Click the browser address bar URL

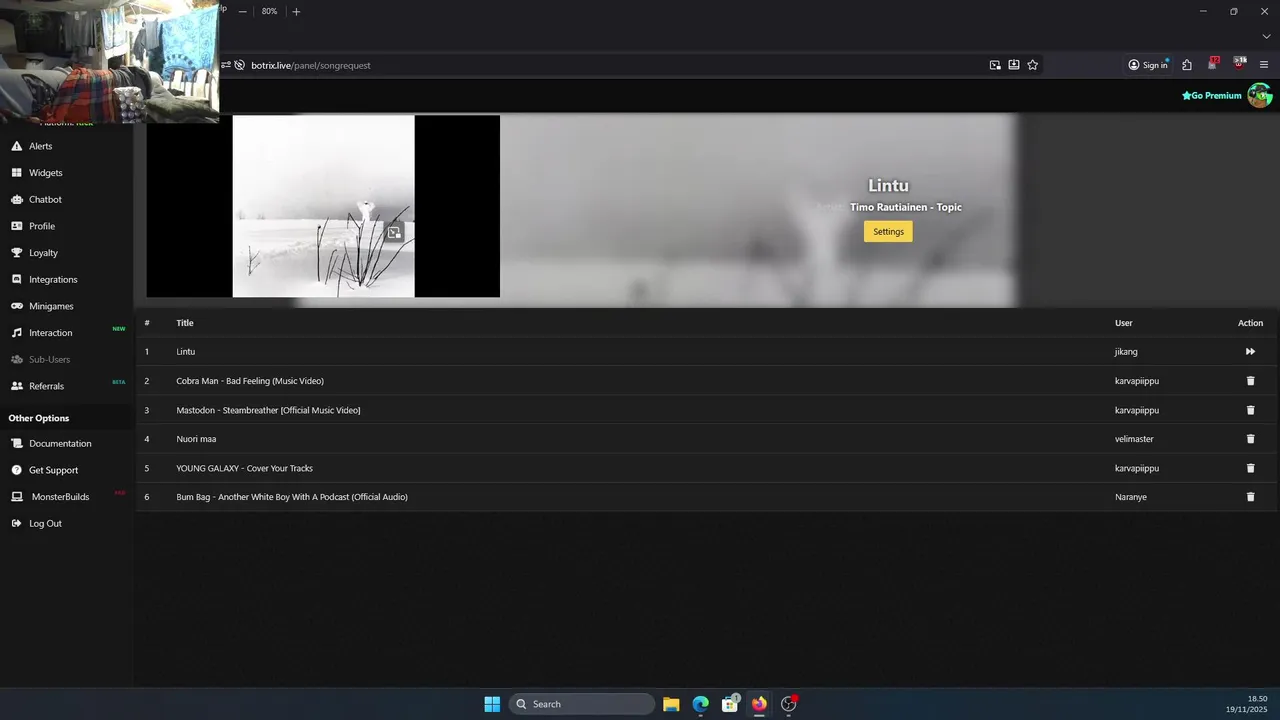[x=310, y=65]
